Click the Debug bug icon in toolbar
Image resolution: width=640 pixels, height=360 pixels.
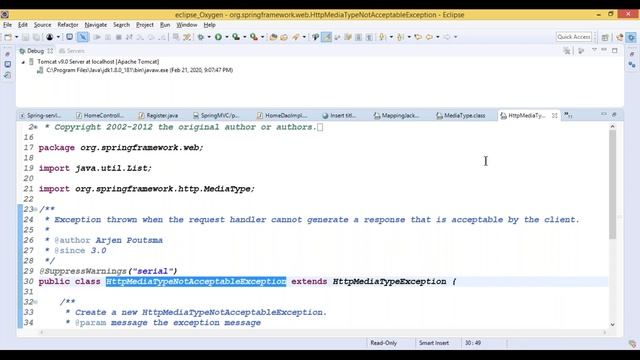200,37
